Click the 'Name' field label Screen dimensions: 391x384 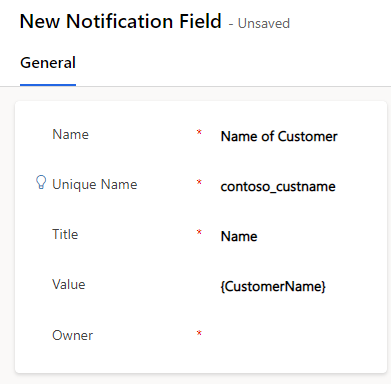(x=70, y=135)
